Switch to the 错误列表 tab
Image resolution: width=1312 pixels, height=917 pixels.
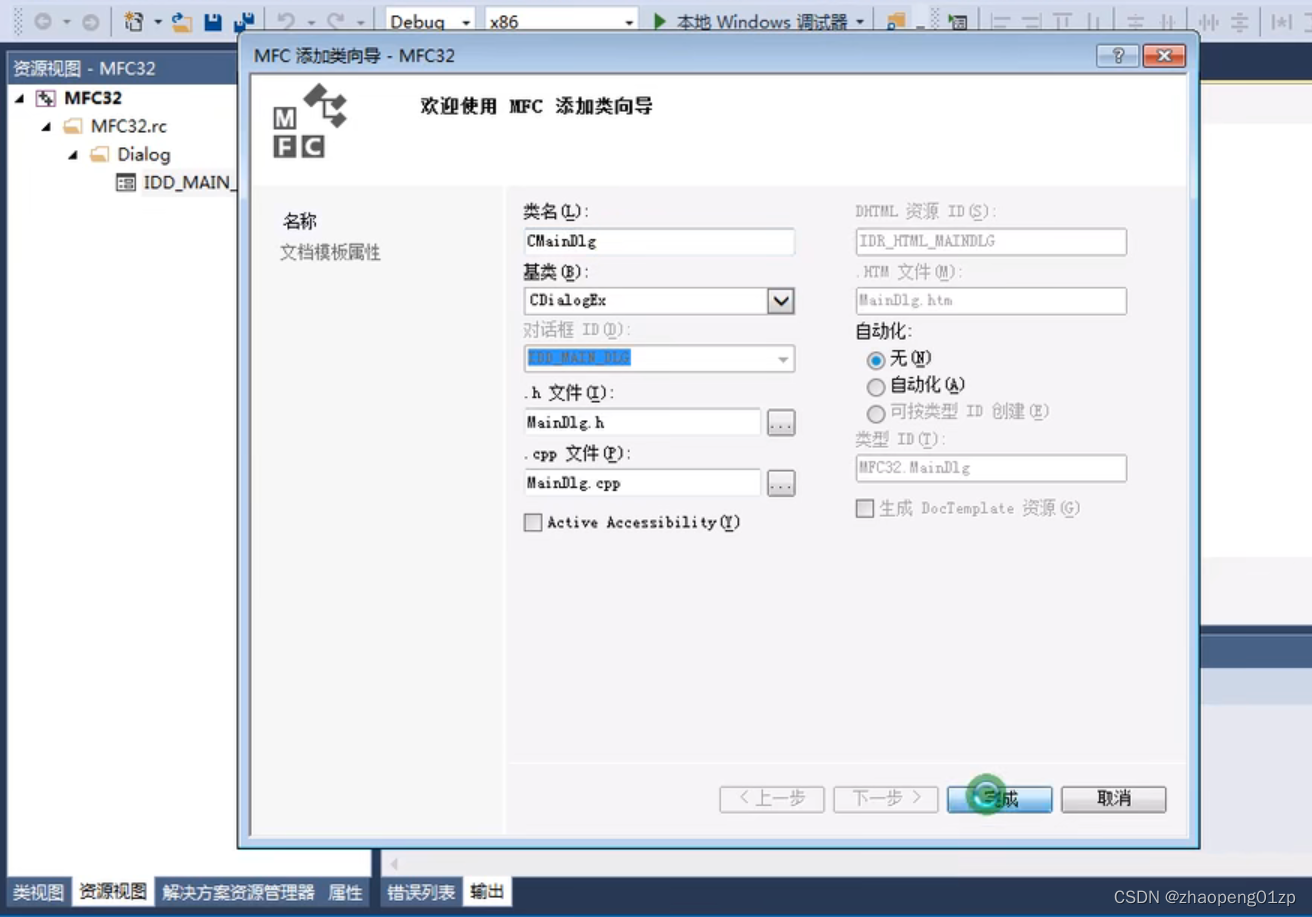click(421, 892)
